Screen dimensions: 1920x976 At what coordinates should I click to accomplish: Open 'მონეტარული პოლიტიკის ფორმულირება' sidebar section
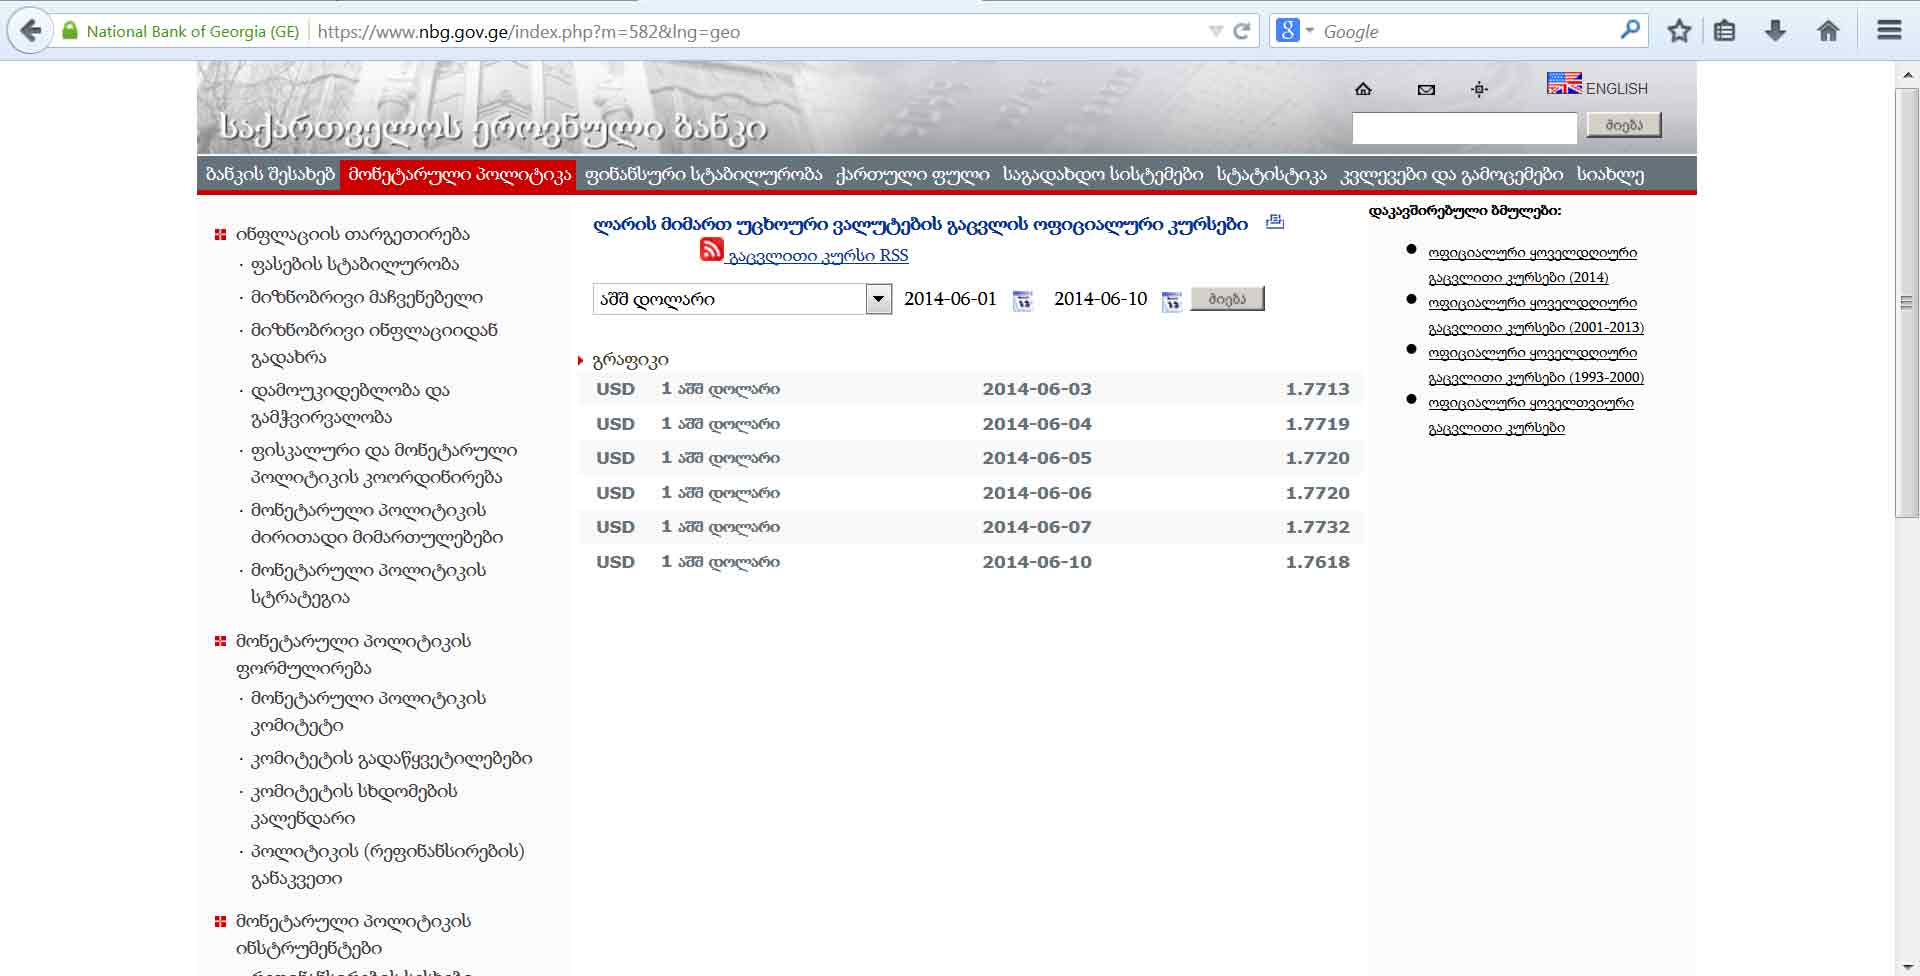pyautogui.click(x=353, y=654)
